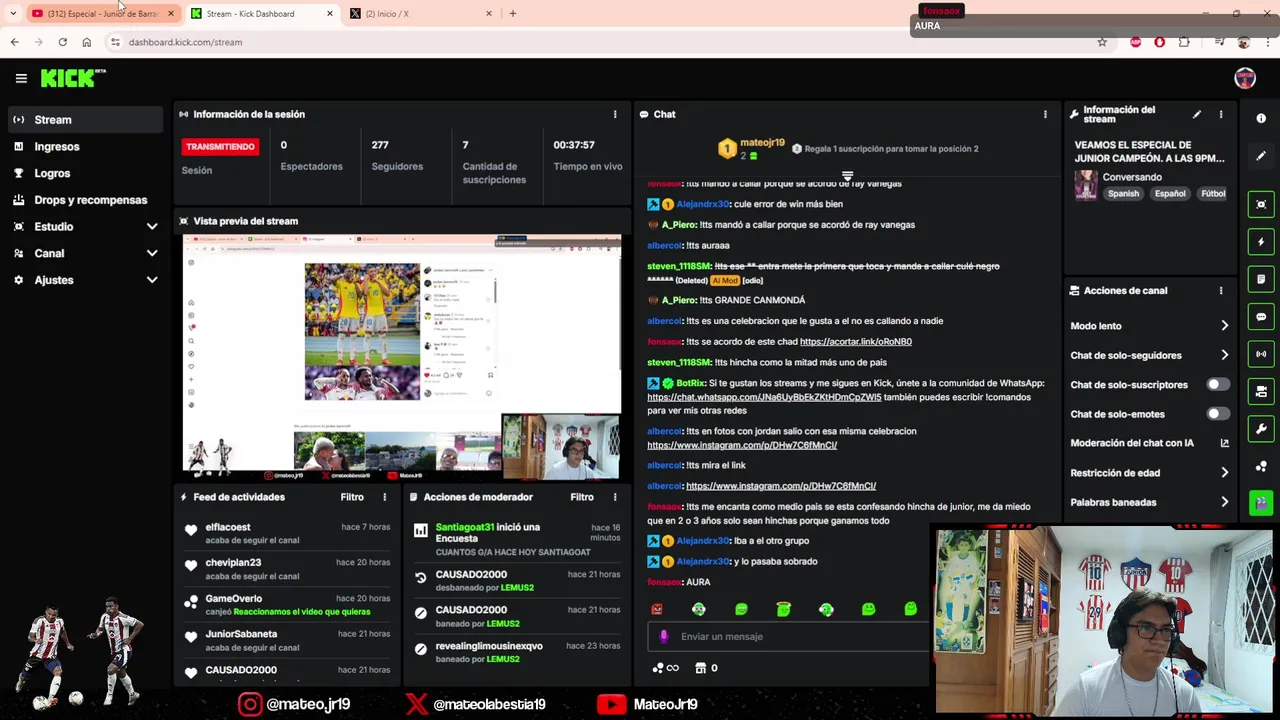Open Moderación del chat con IA external link
The image size is (1280, 720).
coord(1224,443)
